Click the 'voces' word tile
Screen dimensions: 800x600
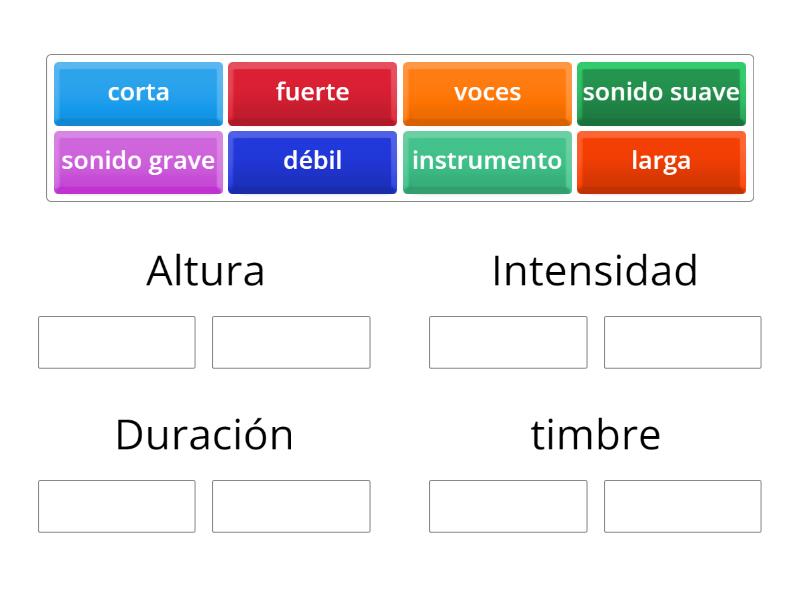point(488,93)
